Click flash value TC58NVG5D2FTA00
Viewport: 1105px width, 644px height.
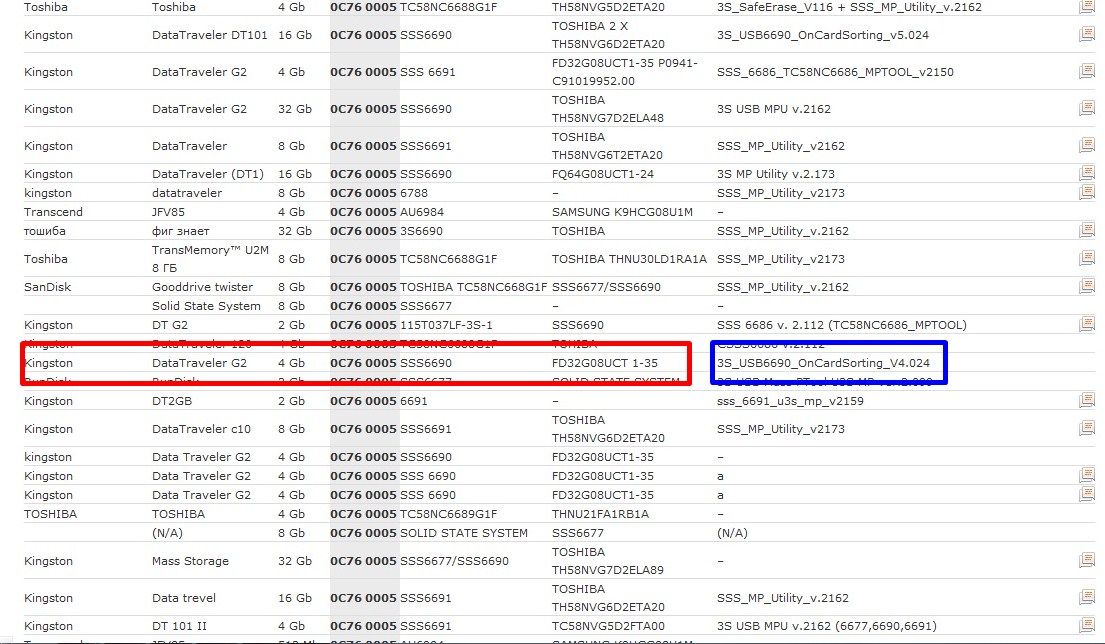pos(608,626)
